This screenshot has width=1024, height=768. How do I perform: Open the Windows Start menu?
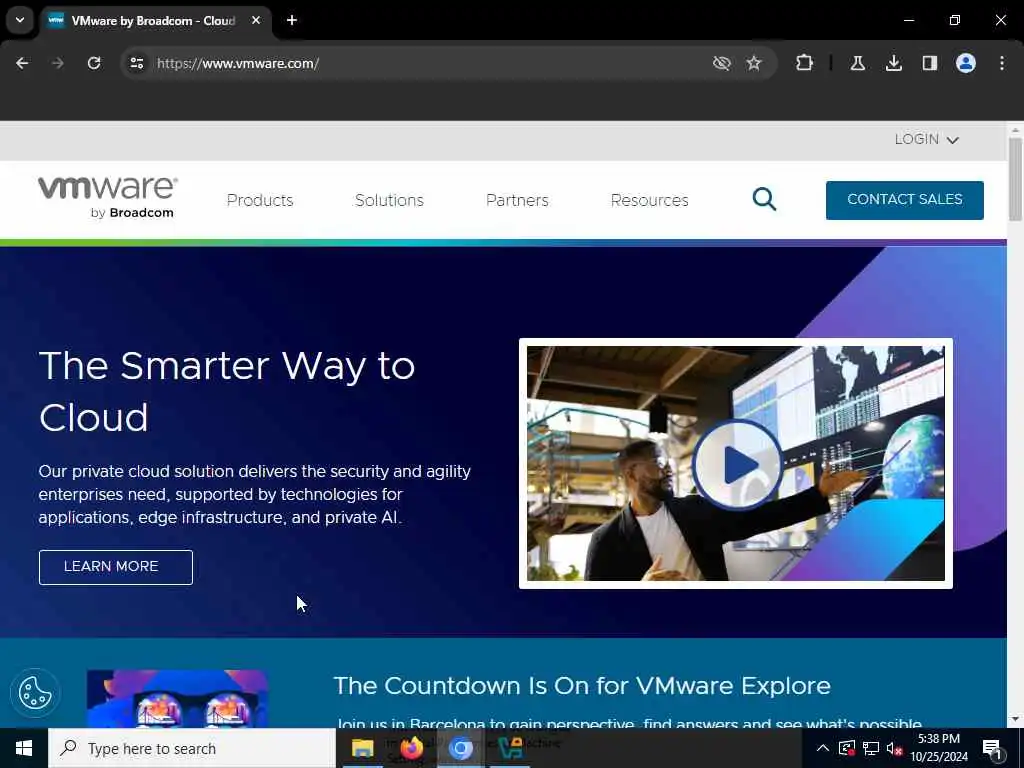click(x=24, y=748)
